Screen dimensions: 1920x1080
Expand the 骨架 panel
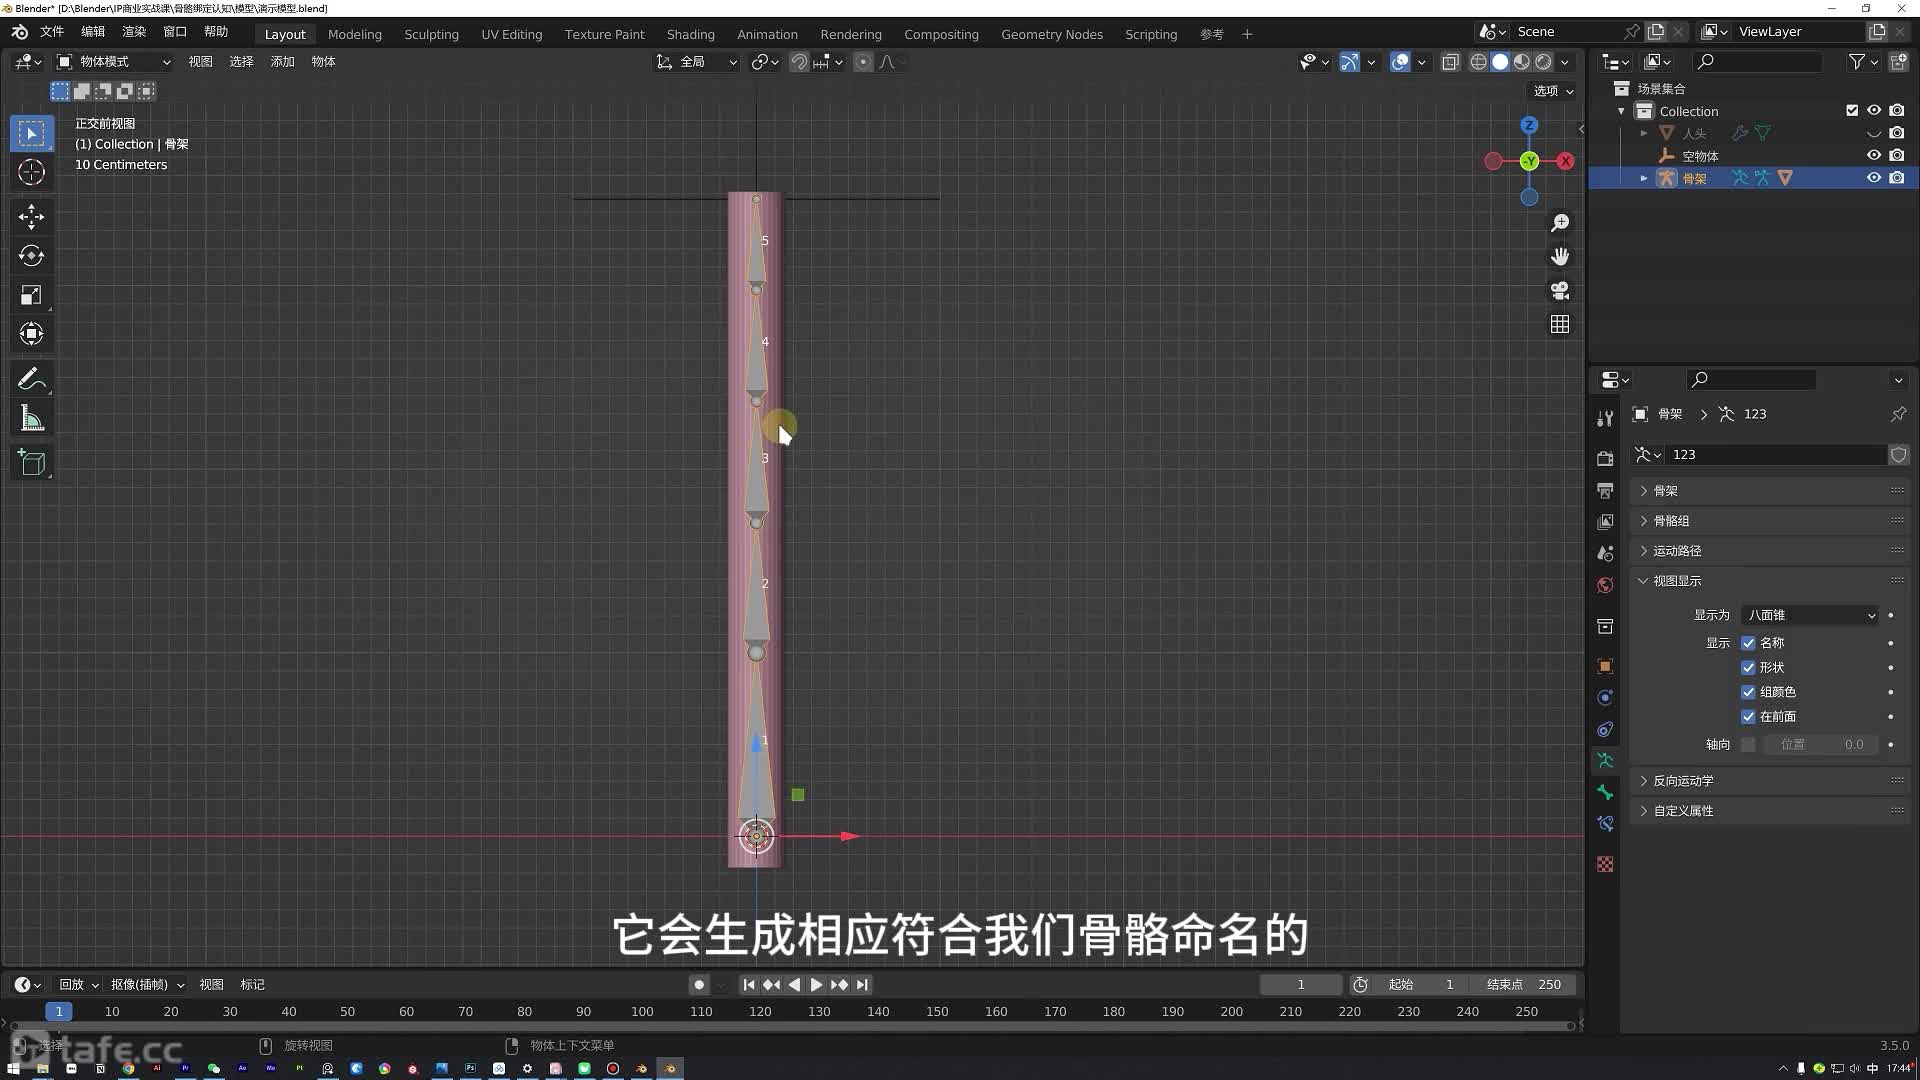point(1769,491)
